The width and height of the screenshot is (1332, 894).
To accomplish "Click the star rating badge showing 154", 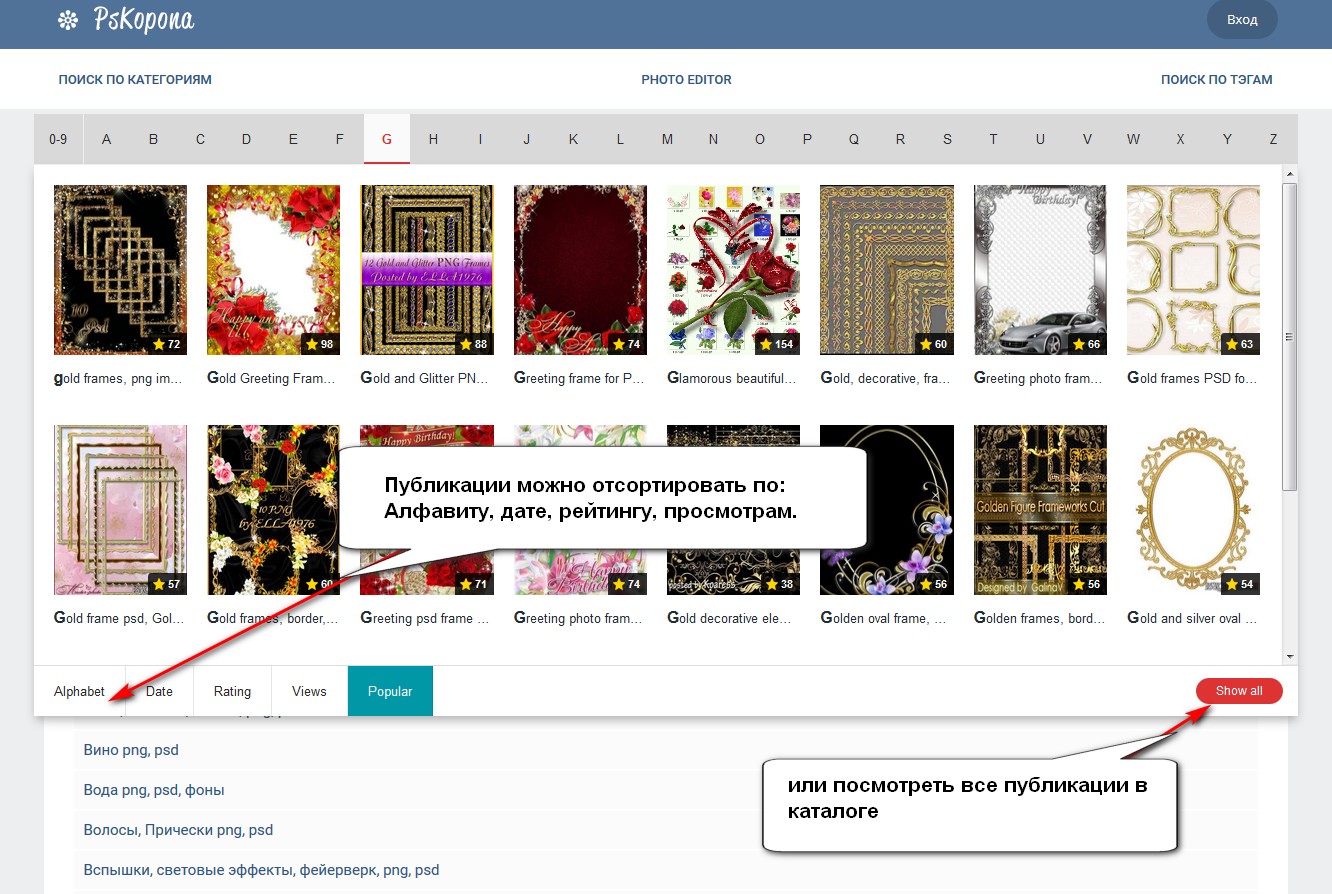I will (777, 344).
